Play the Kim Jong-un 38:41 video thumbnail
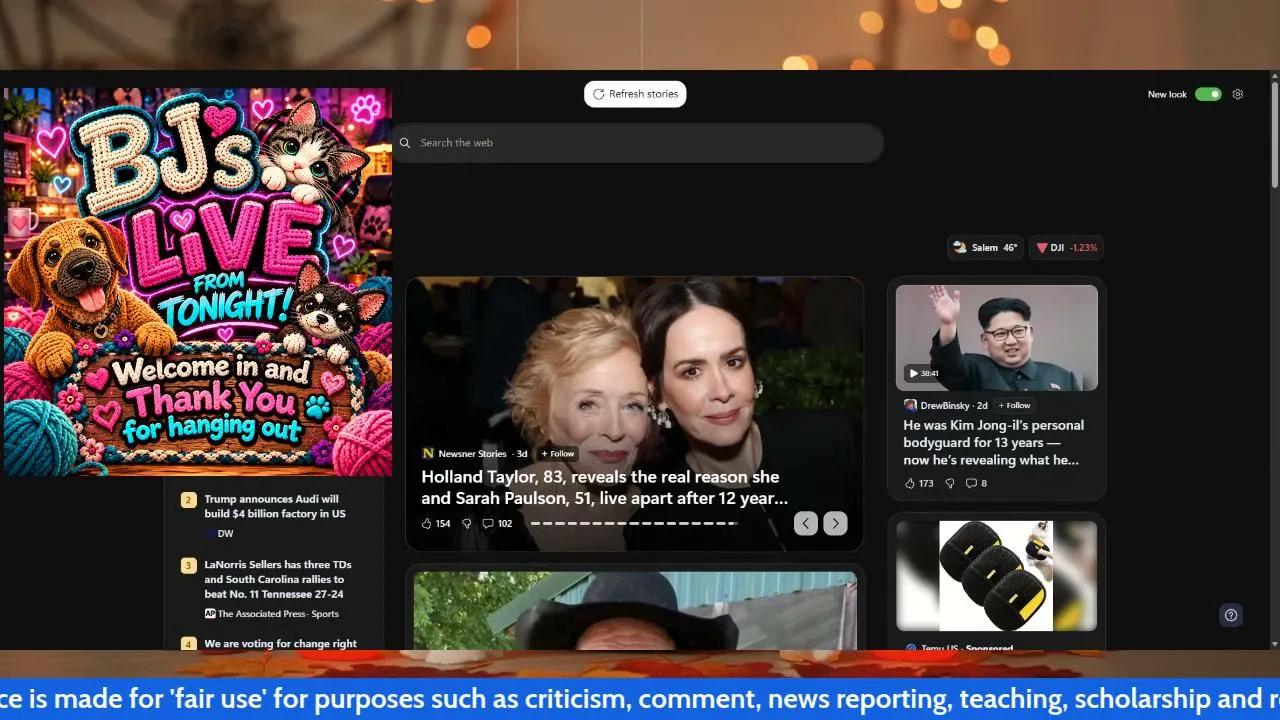 (997, 337)
